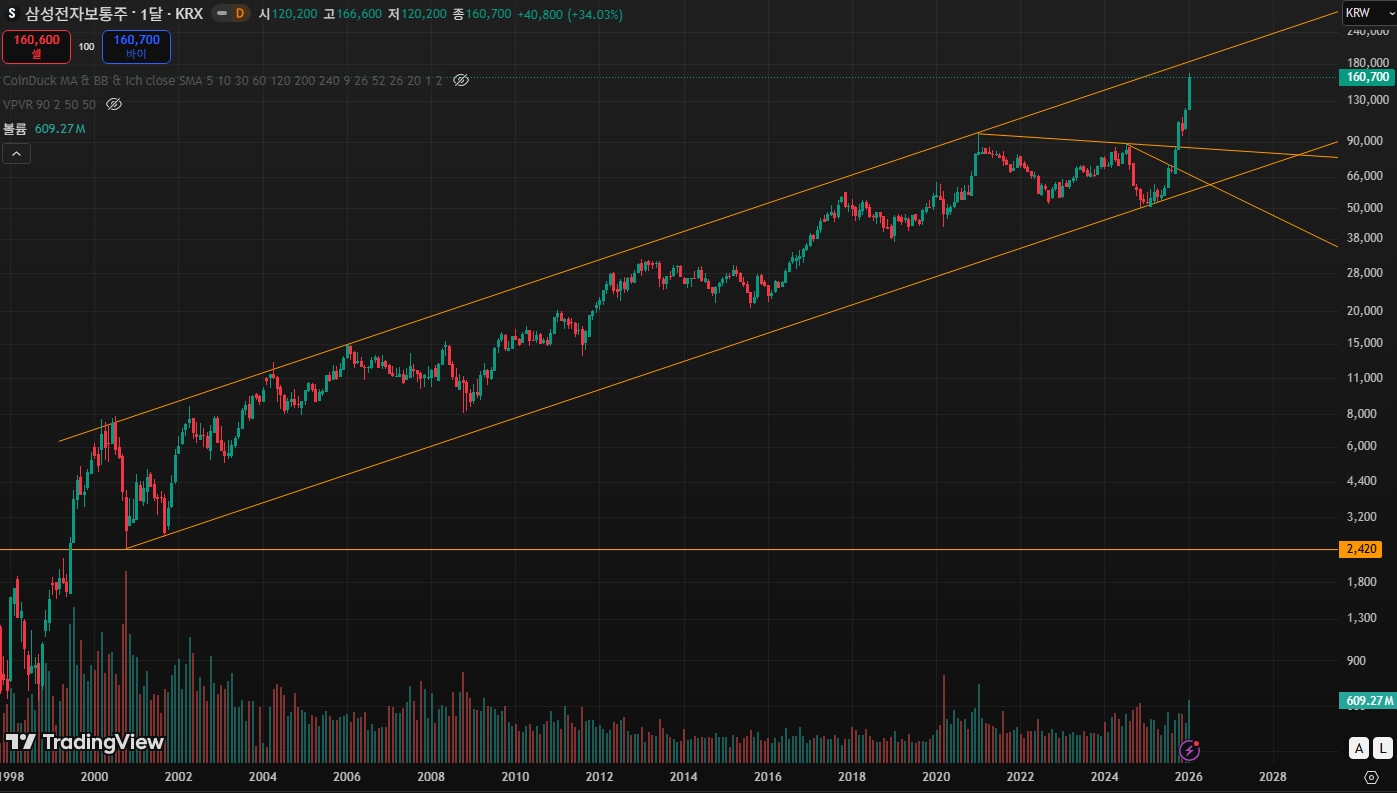The image size is (1397, 793).
Task: Click the high price value 166,600
Action: click(x=360, y=14)
